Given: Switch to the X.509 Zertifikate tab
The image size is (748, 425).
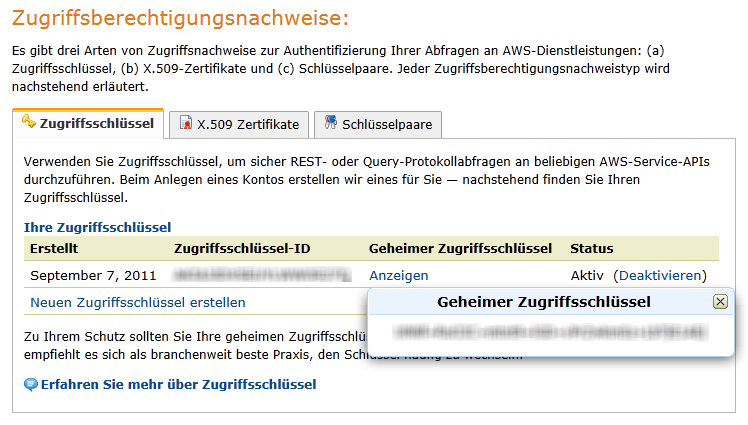Looking at the screenshot, I should [248, 125].
